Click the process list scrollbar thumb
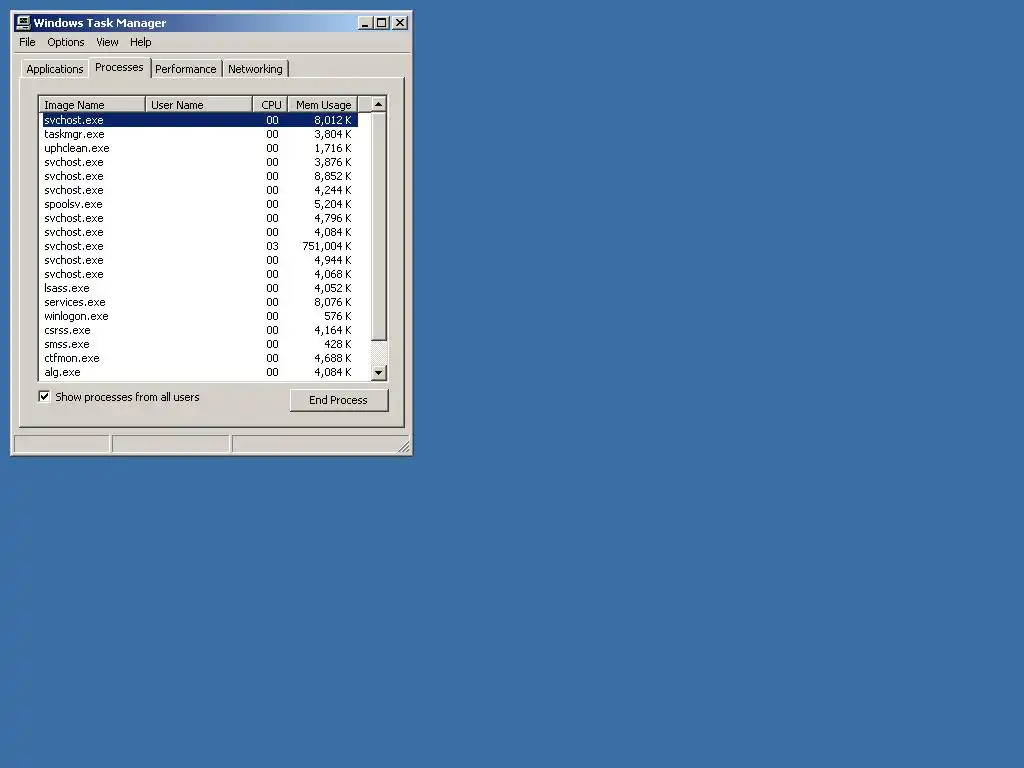Screen dimensions: 1024x768 379,226
